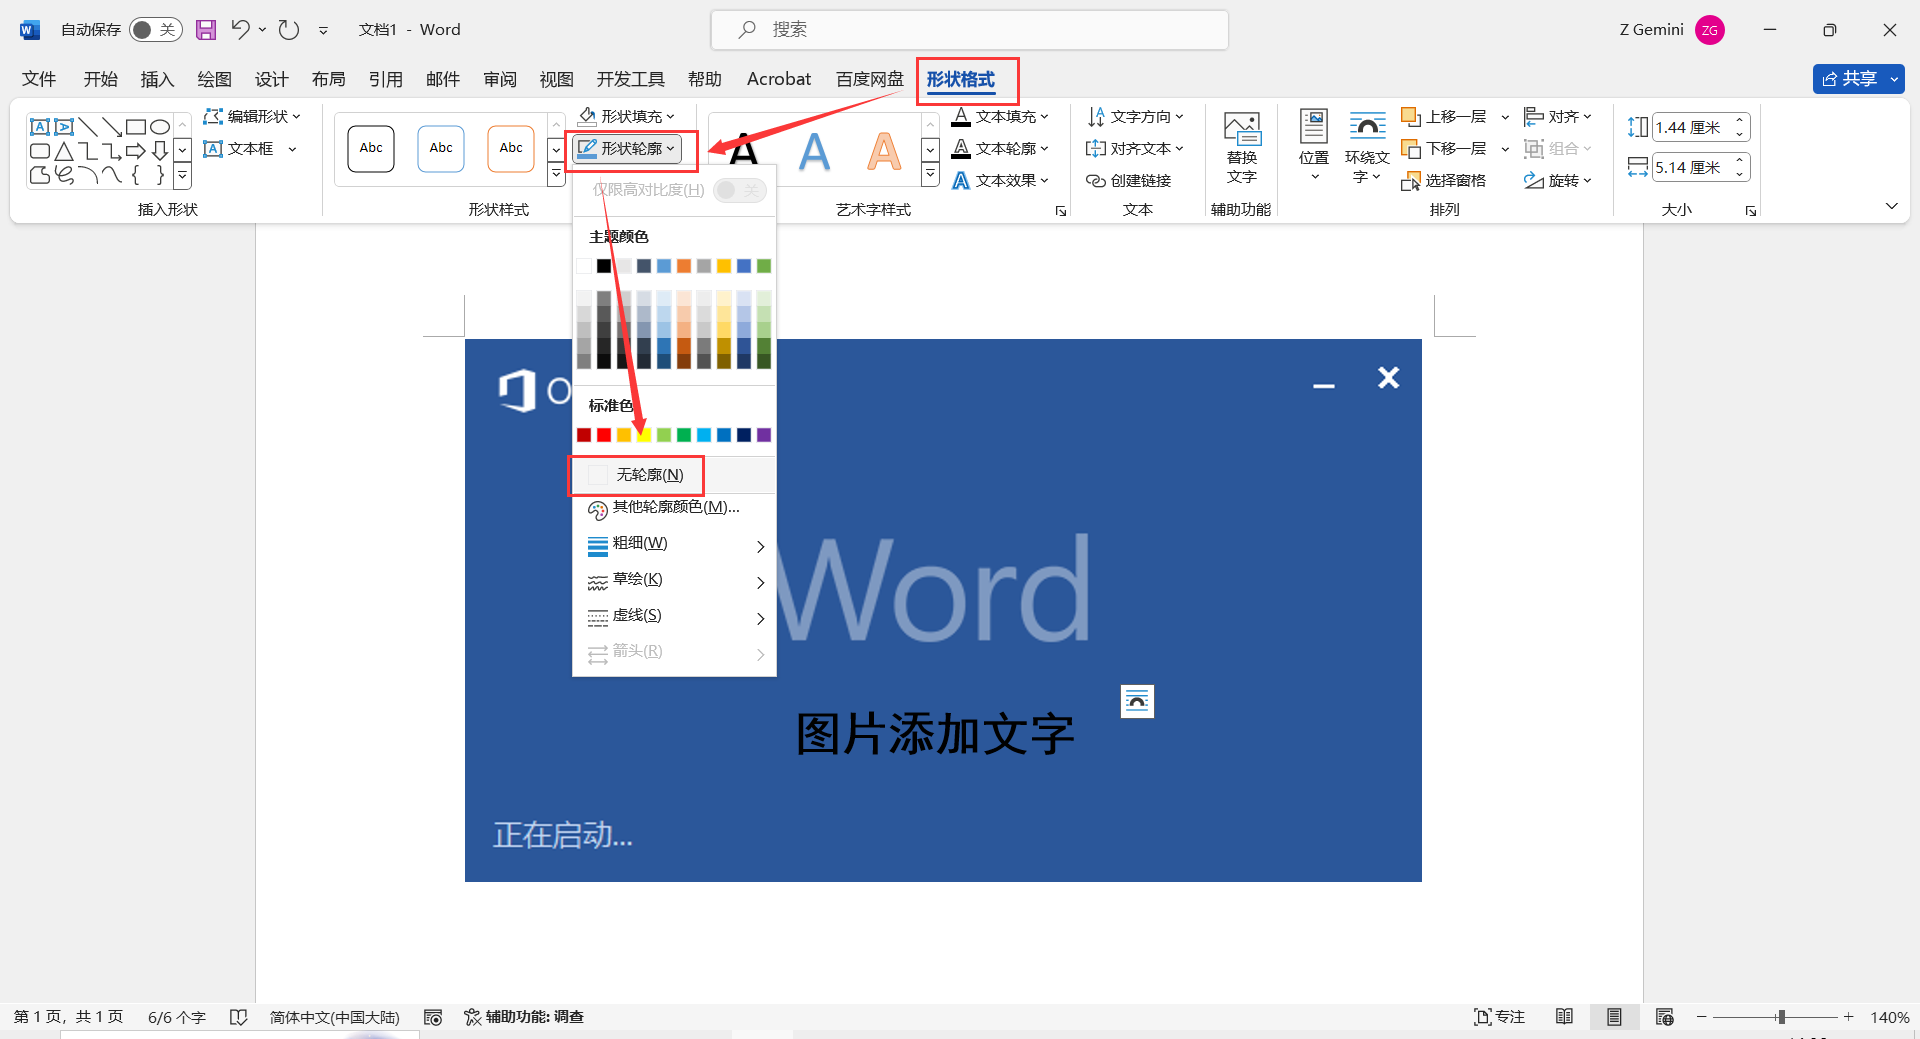Enable 专注 (Focus) mode in status bar
This screenshot has height=1039, width=1920.
pos(1498,1016)
